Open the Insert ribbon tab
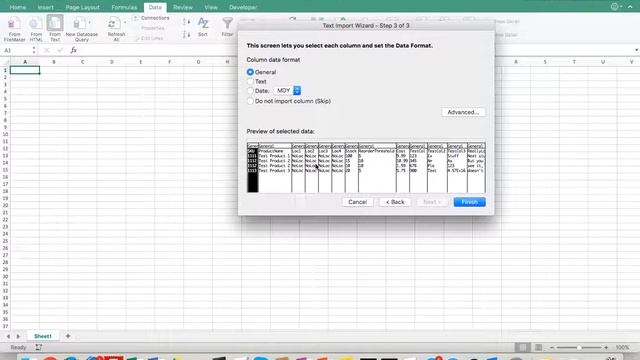 [45, 7]
